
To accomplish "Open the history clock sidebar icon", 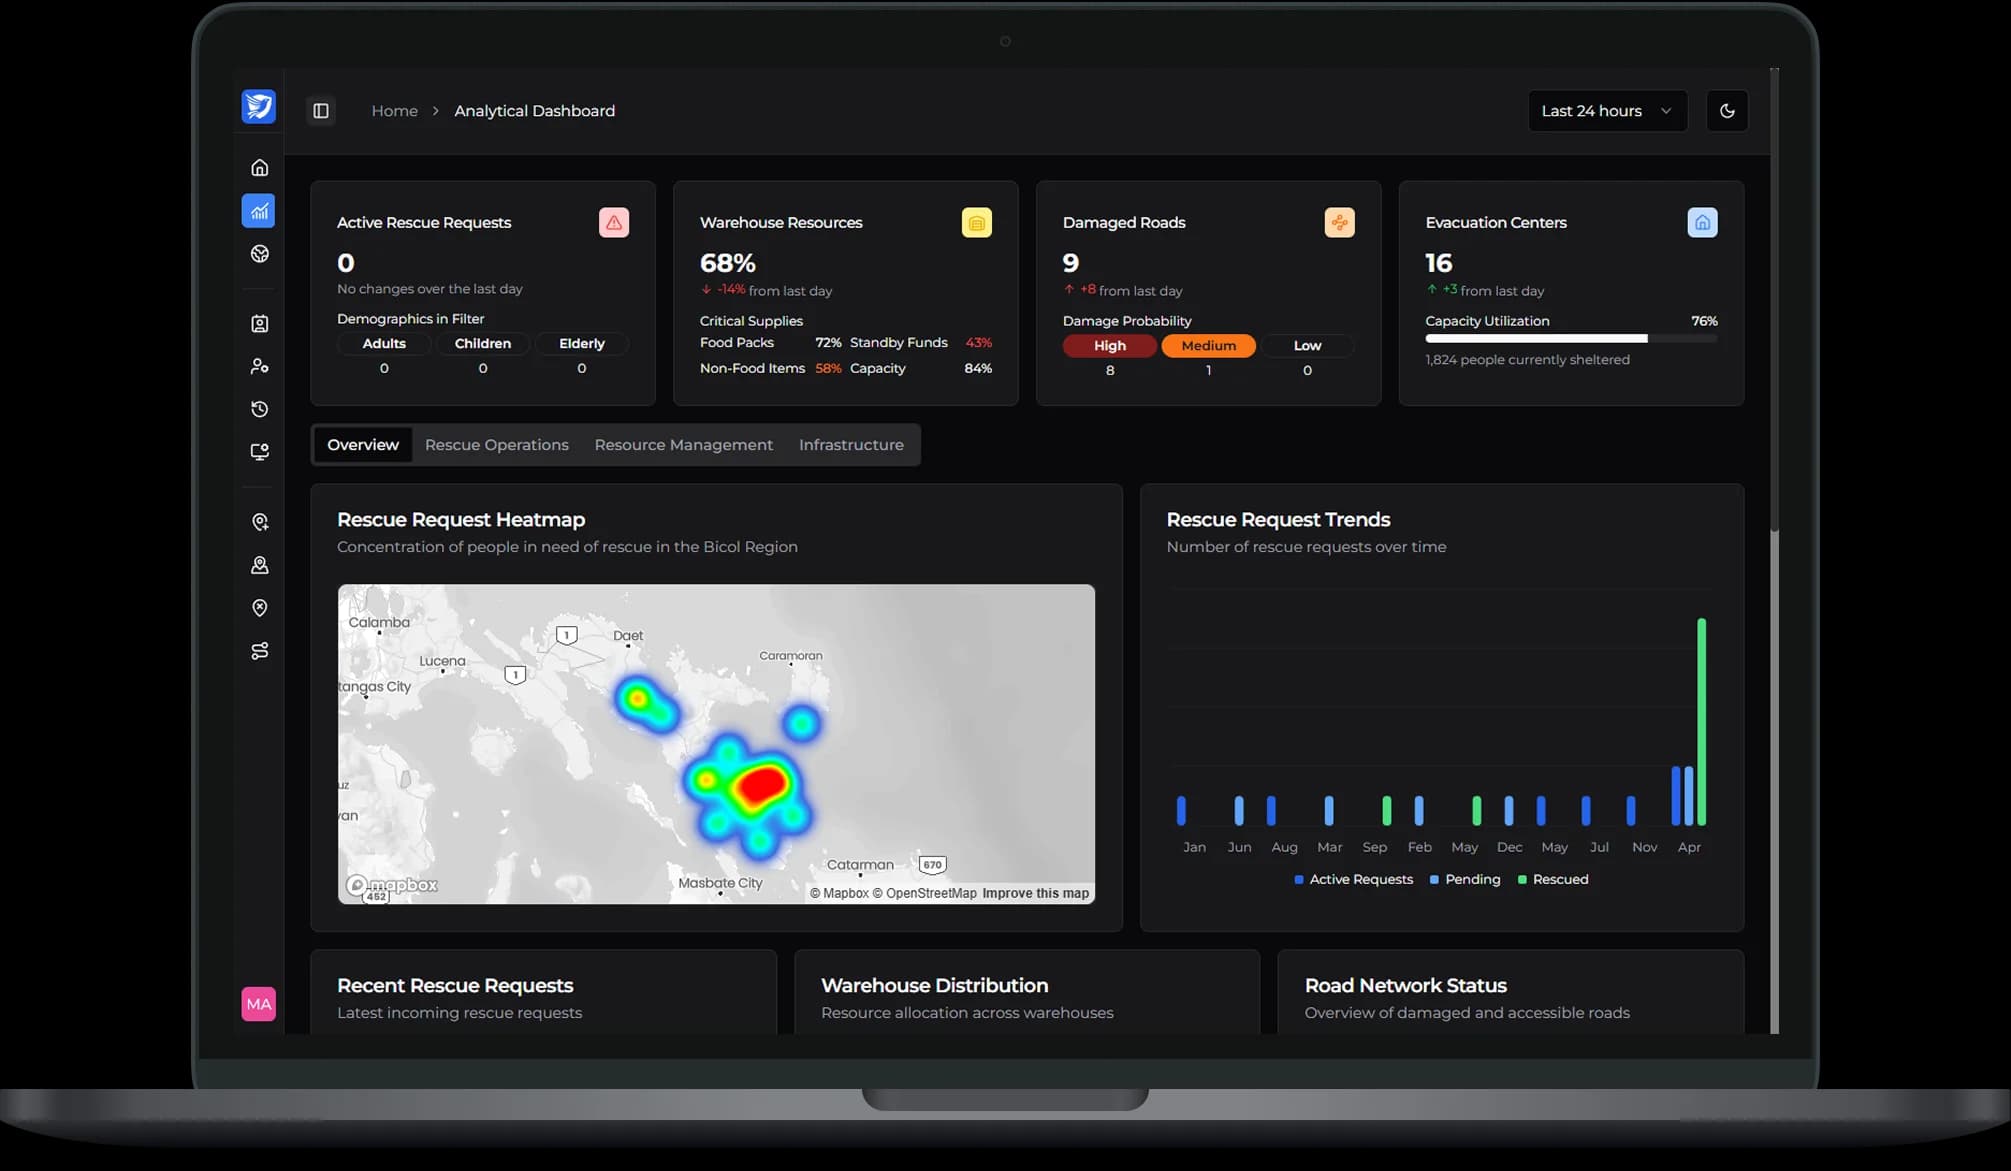I will point(259,409).
